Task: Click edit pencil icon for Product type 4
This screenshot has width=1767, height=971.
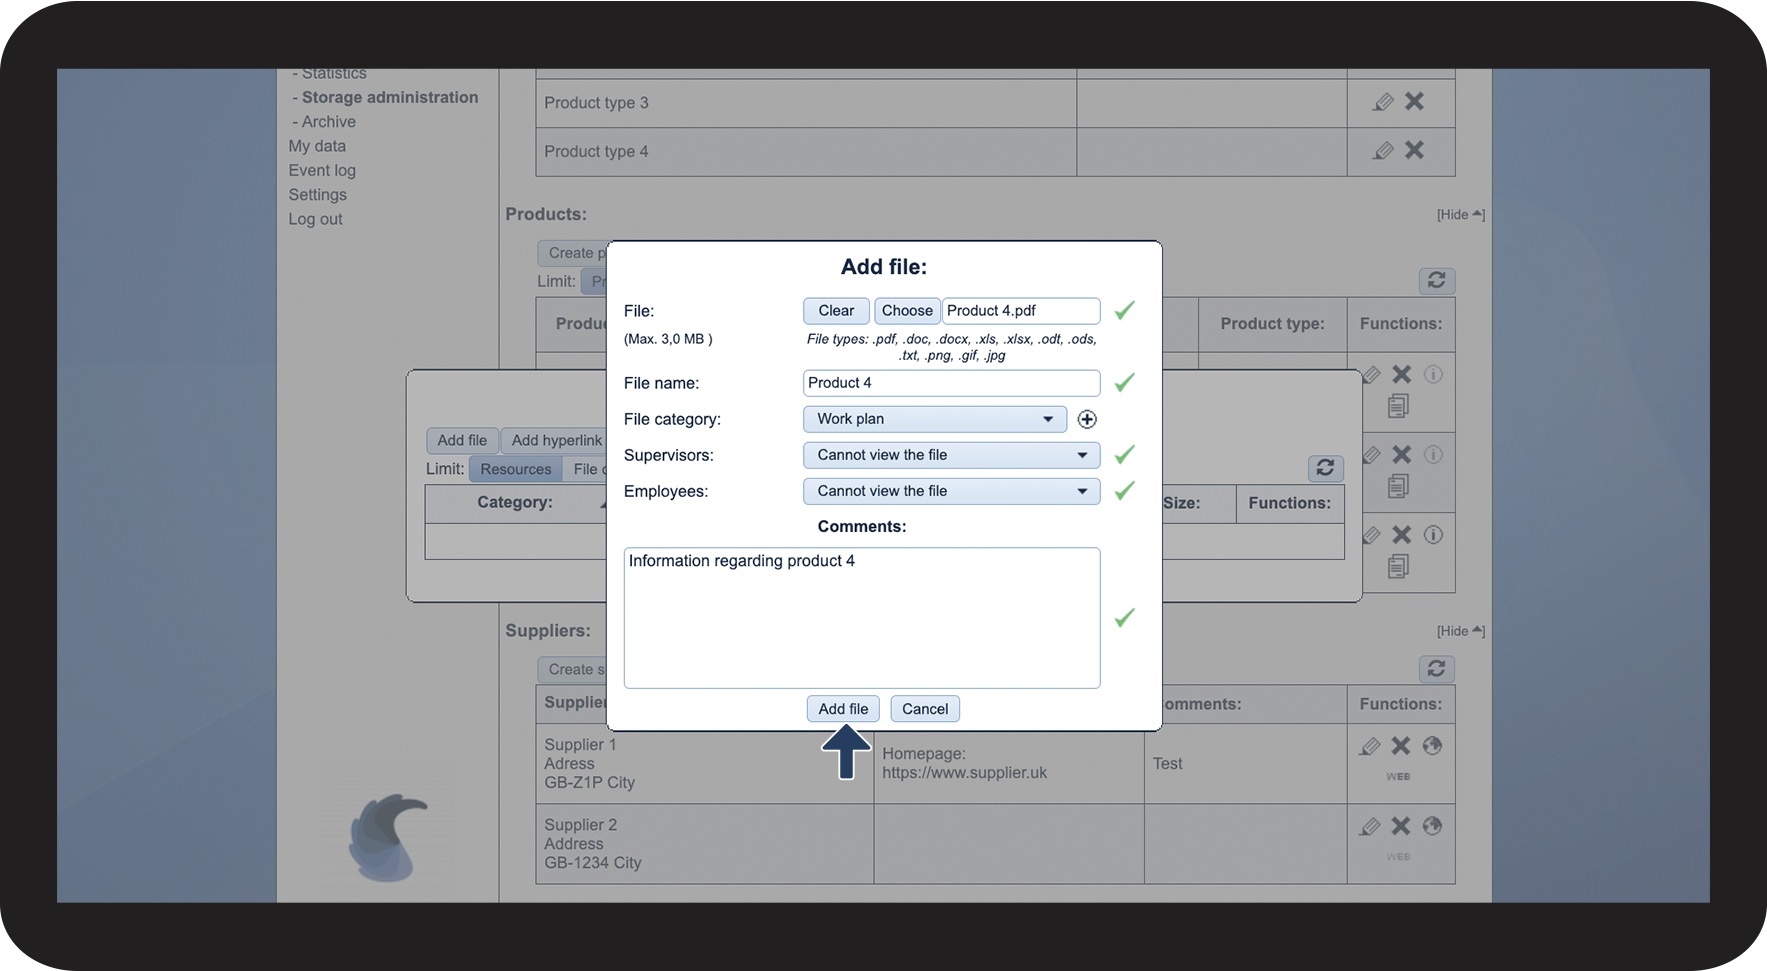Action: coord(1383,151)
